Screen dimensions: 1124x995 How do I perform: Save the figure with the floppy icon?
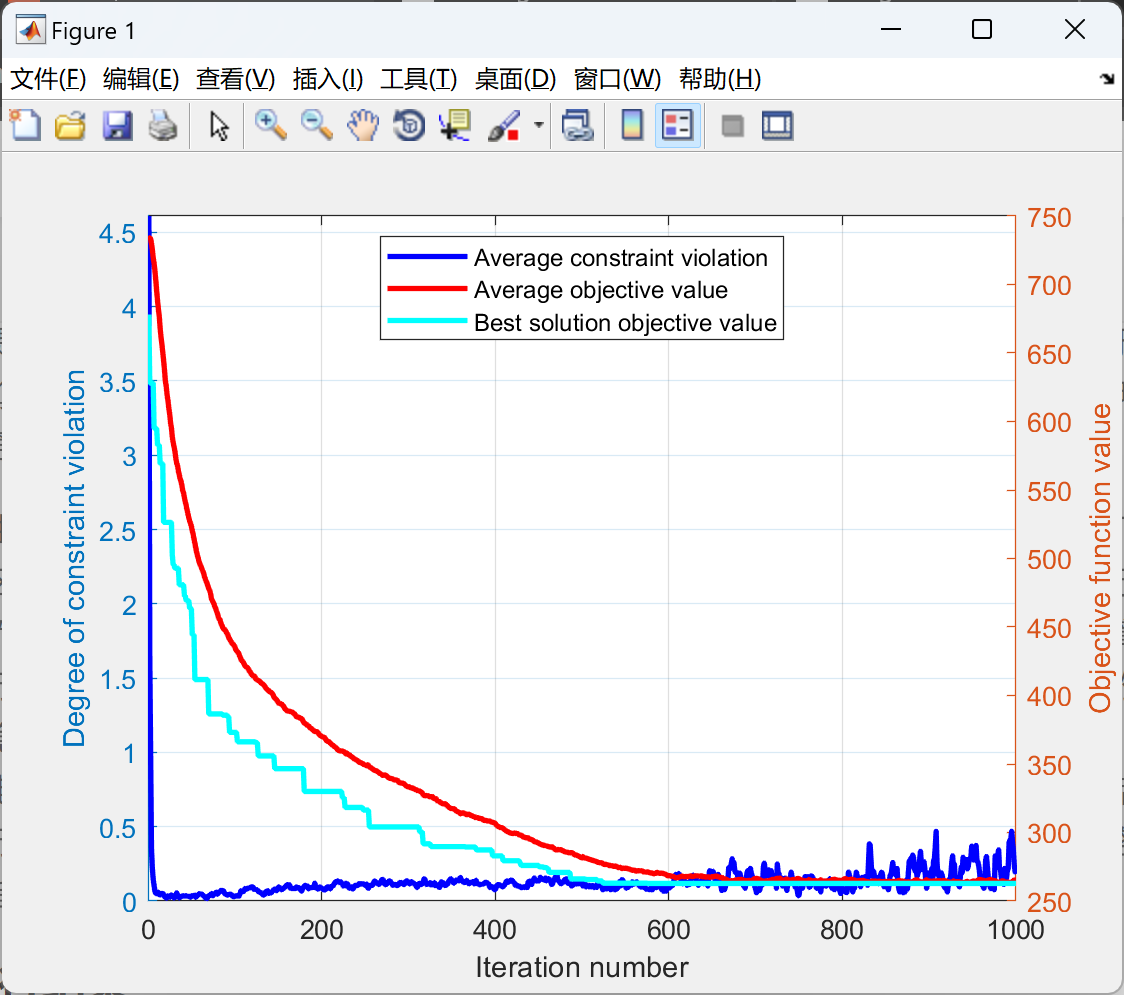coord(117,125)
